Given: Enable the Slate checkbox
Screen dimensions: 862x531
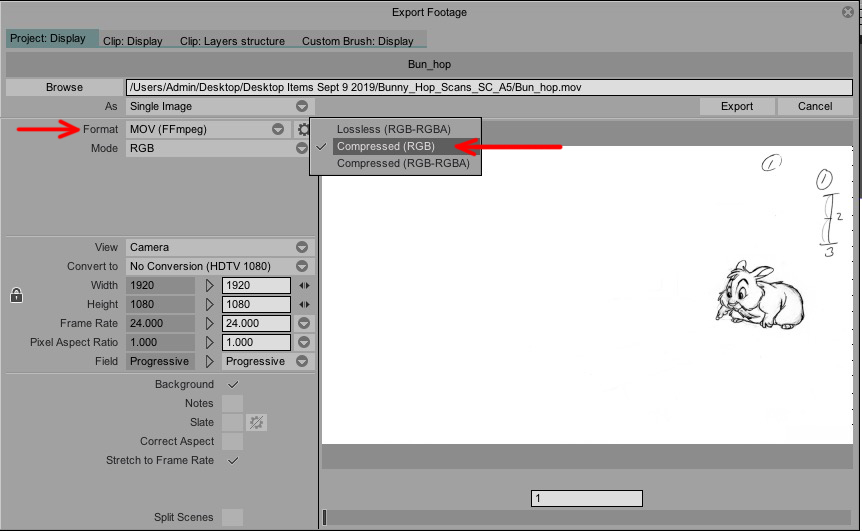Looking at the screenshot, I should click(x=233, y=422).
